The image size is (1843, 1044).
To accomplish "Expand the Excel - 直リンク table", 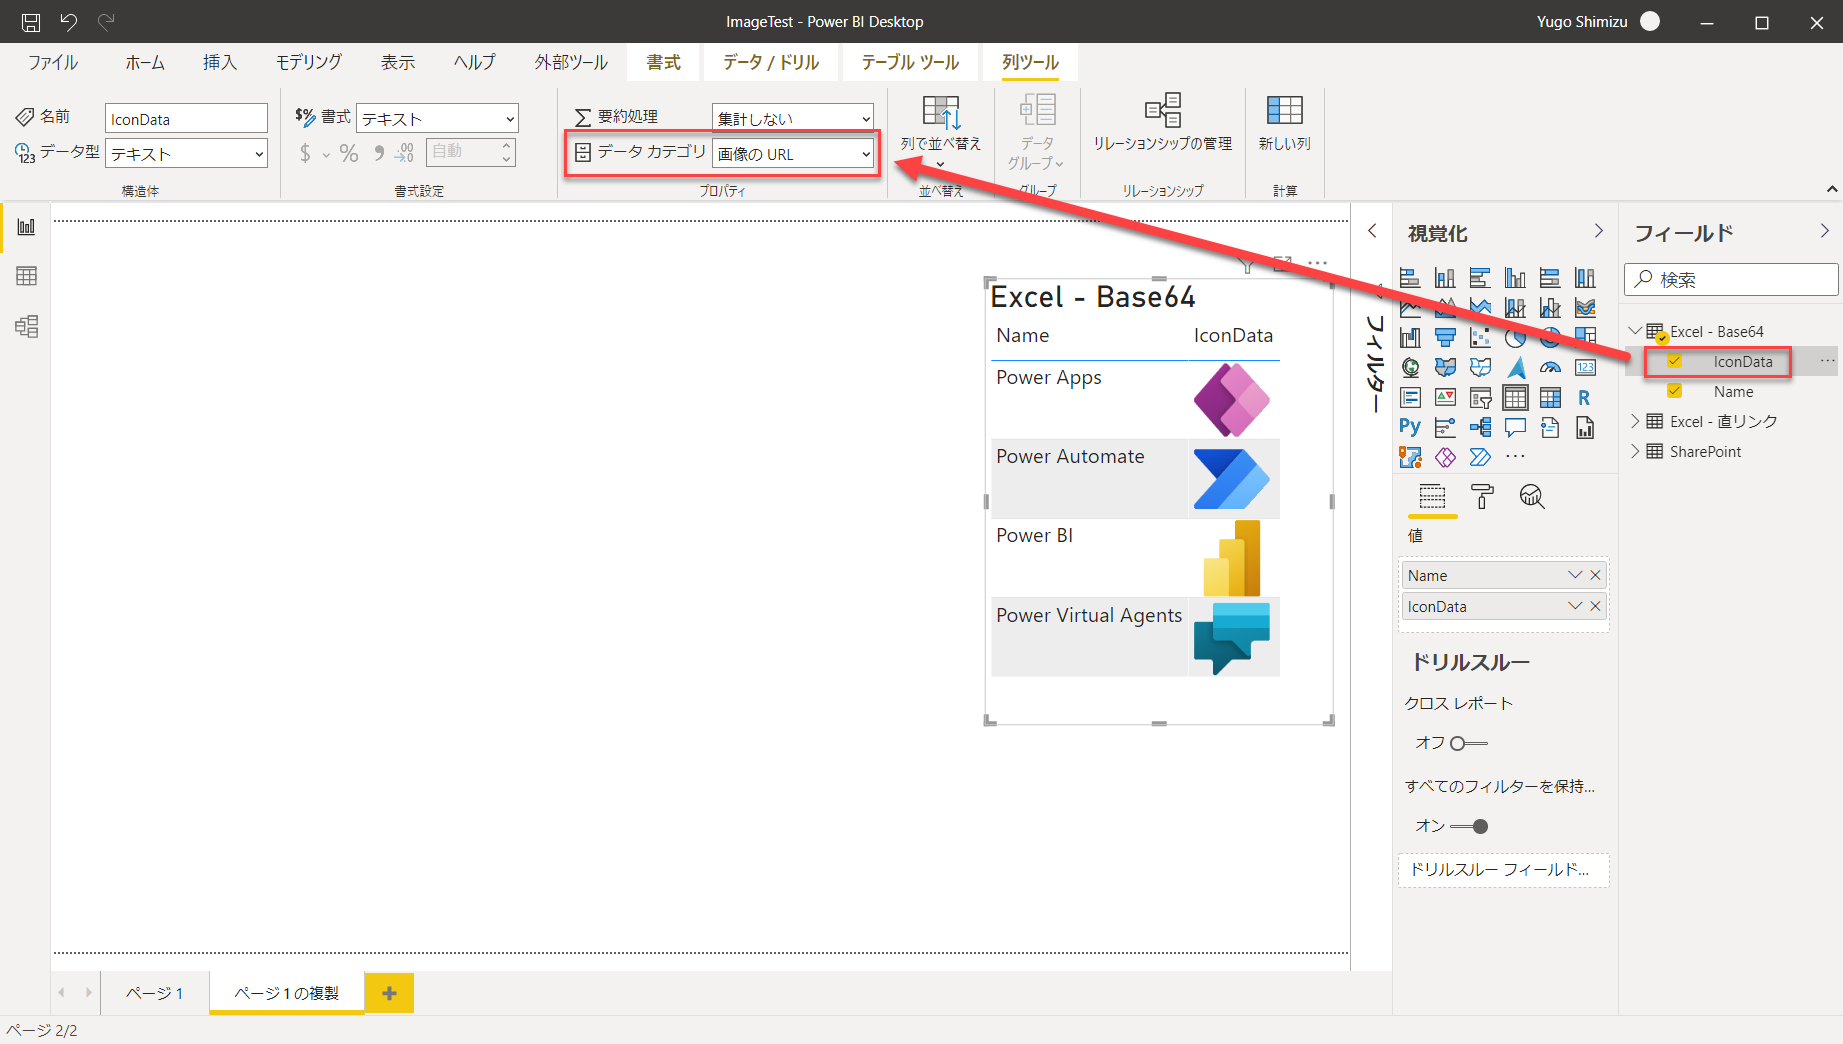I will 1635,421.
